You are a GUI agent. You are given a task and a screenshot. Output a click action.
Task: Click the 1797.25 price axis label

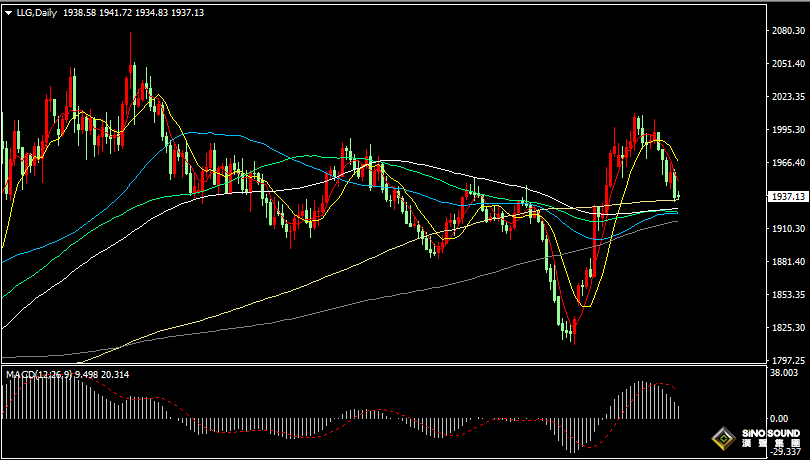[x=790, y=360]
